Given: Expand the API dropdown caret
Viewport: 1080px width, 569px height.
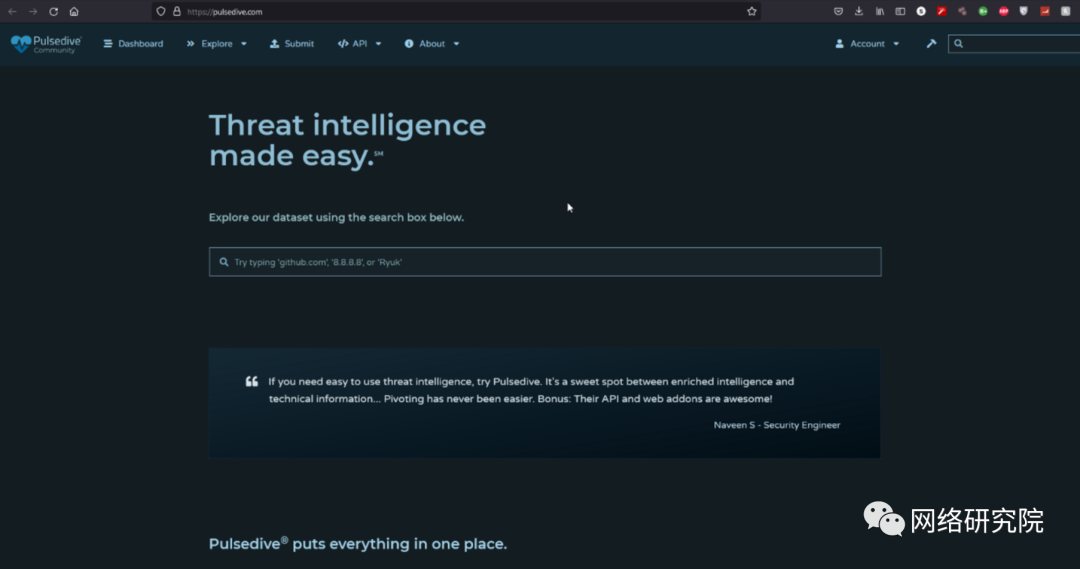Looking at the screenshot, I should coord(378,44).
